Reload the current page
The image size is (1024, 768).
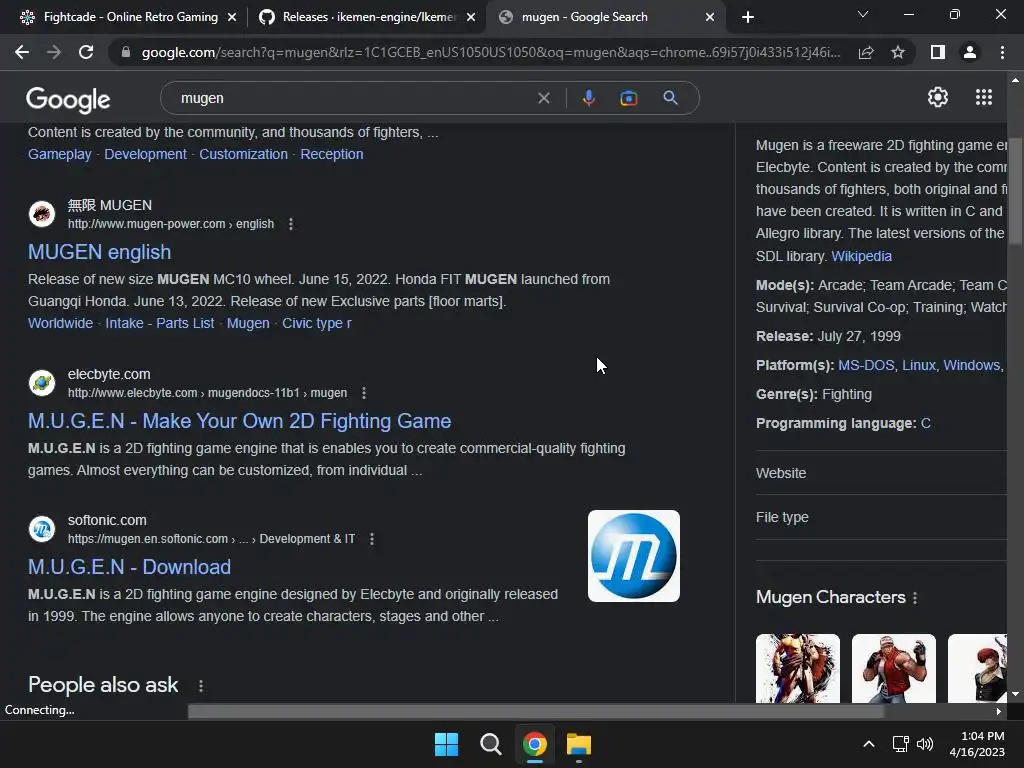point(86,52)
